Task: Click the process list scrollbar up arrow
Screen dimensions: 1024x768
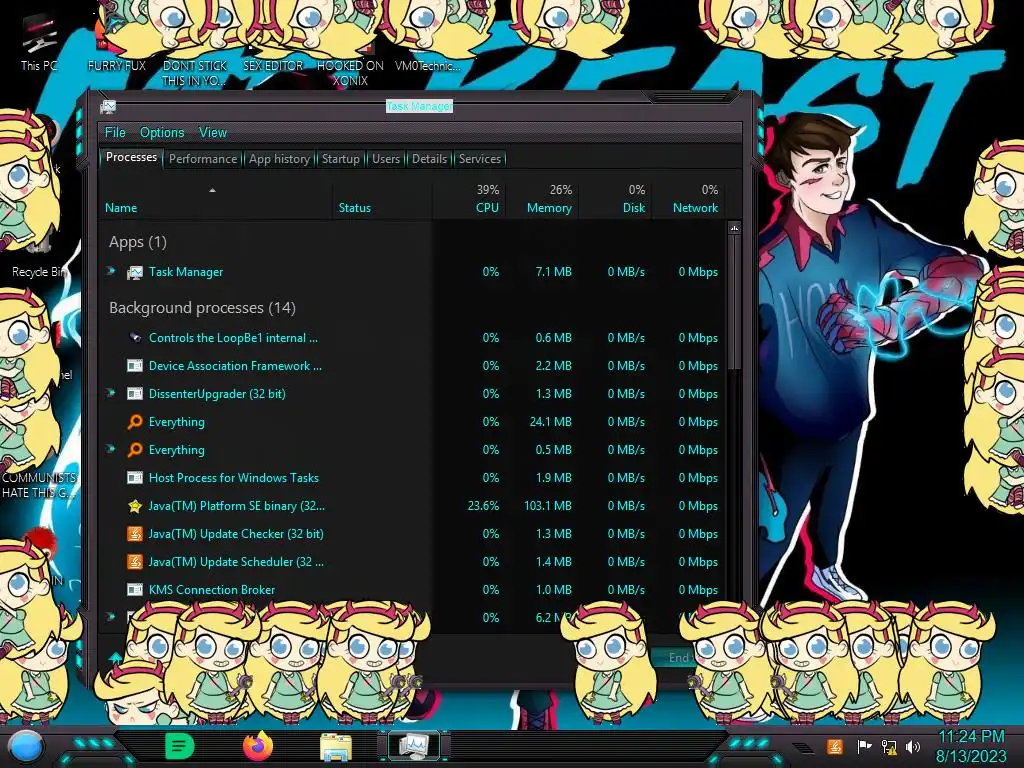Action: [x=735, y=229]
